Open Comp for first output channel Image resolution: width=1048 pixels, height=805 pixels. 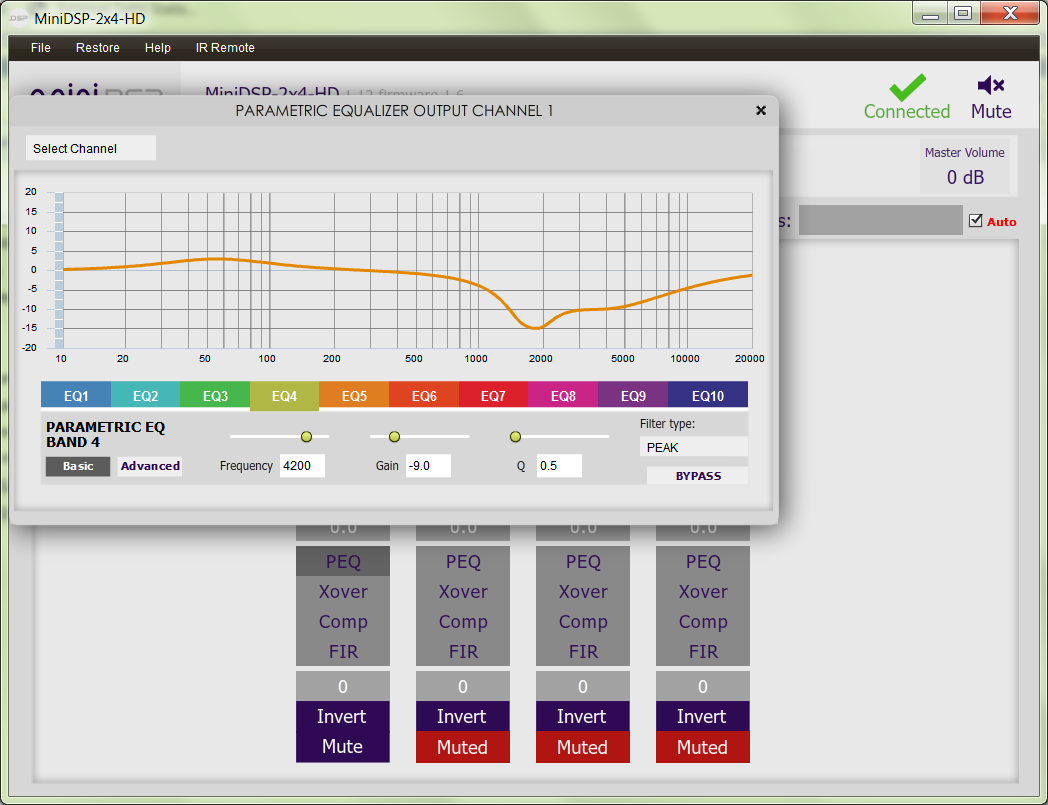pyautogui.click(x=343, y=622)
